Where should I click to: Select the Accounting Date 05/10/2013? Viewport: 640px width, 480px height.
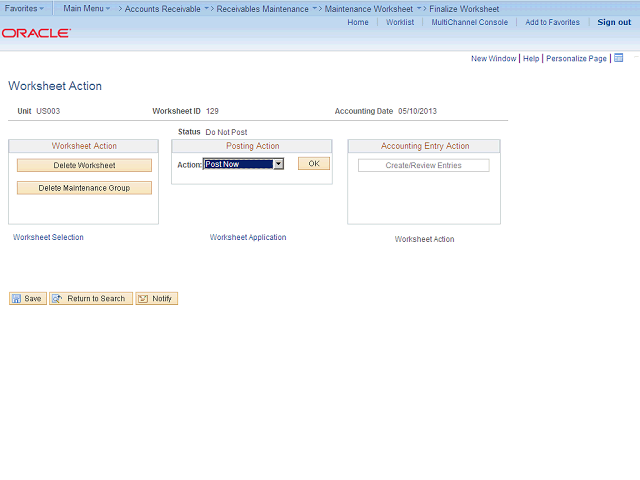(417, 111)
